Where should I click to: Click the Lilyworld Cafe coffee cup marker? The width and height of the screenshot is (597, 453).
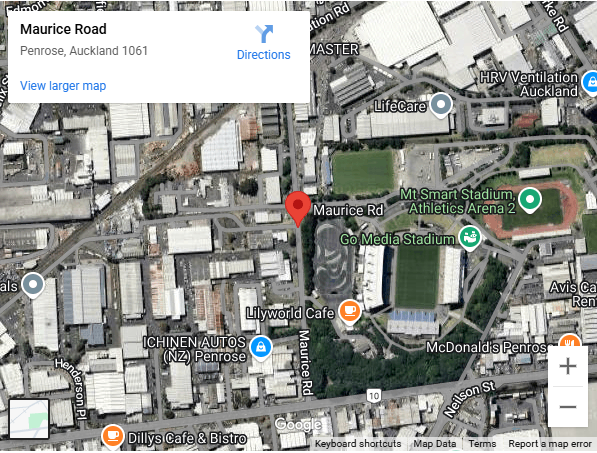click(x=350, y=312)
